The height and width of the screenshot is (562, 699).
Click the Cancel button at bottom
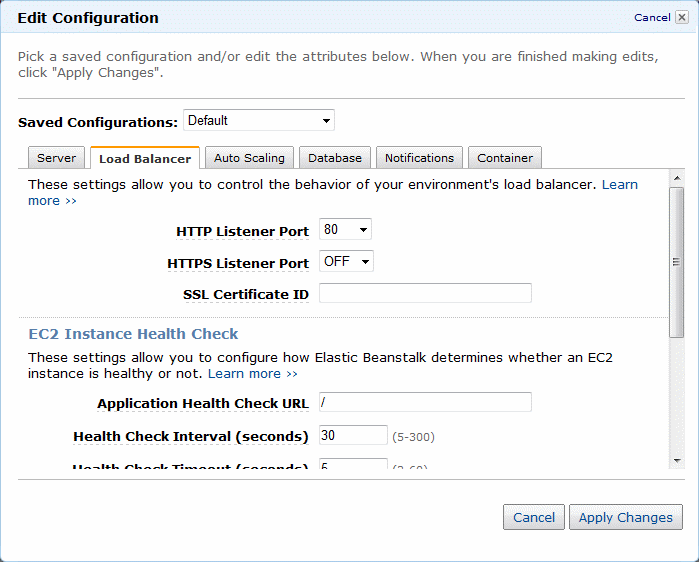tap(533, 517)
